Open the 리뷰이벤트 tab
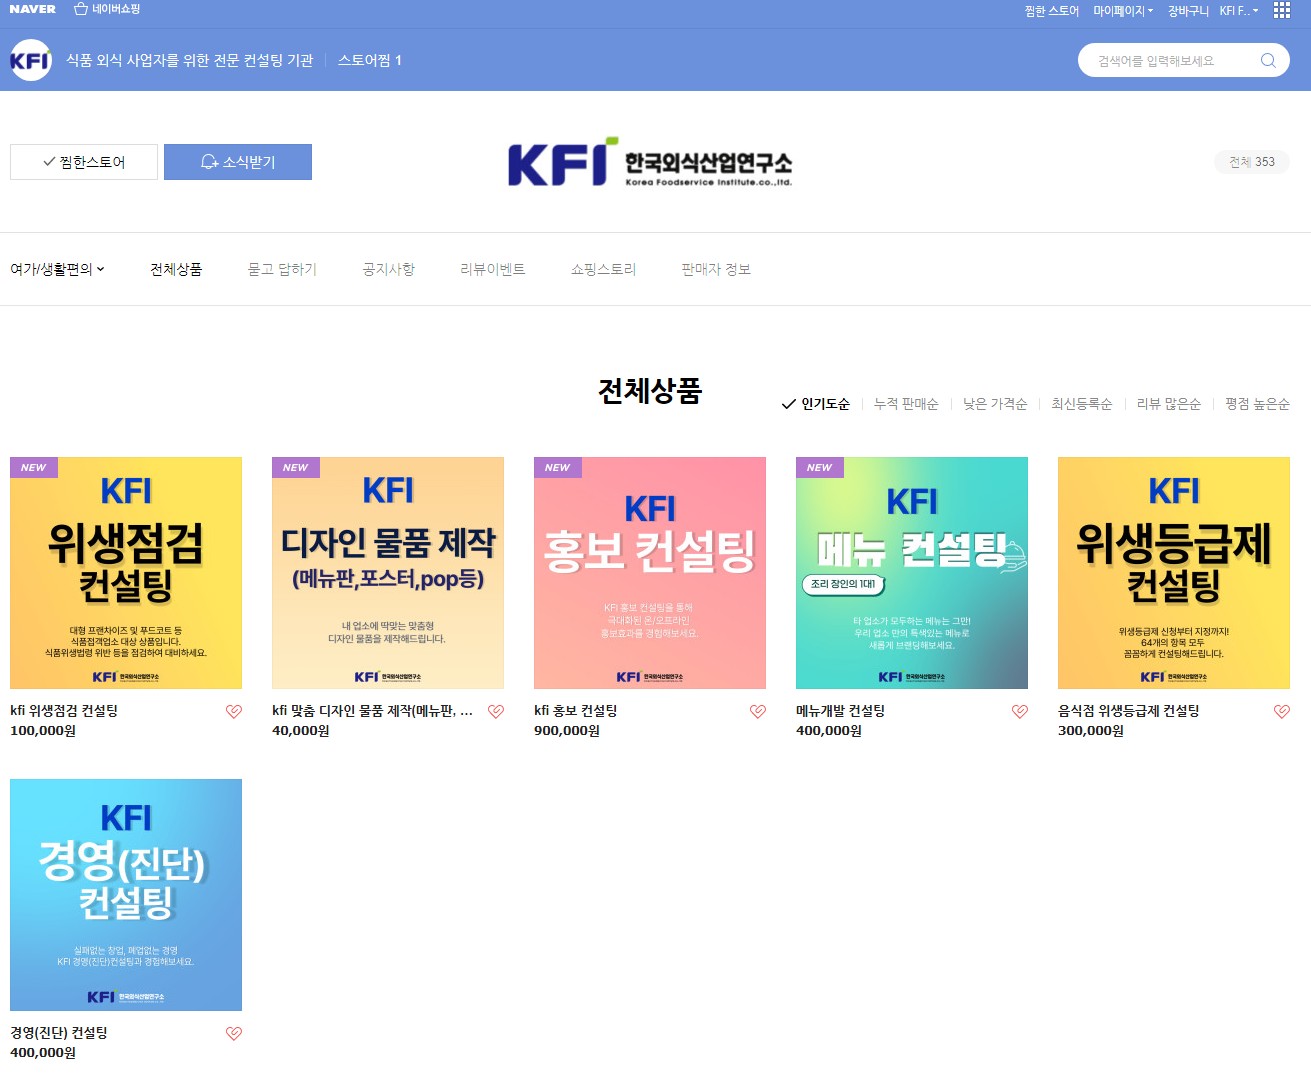This screenshot has height=1076, width=1311. 492,269
